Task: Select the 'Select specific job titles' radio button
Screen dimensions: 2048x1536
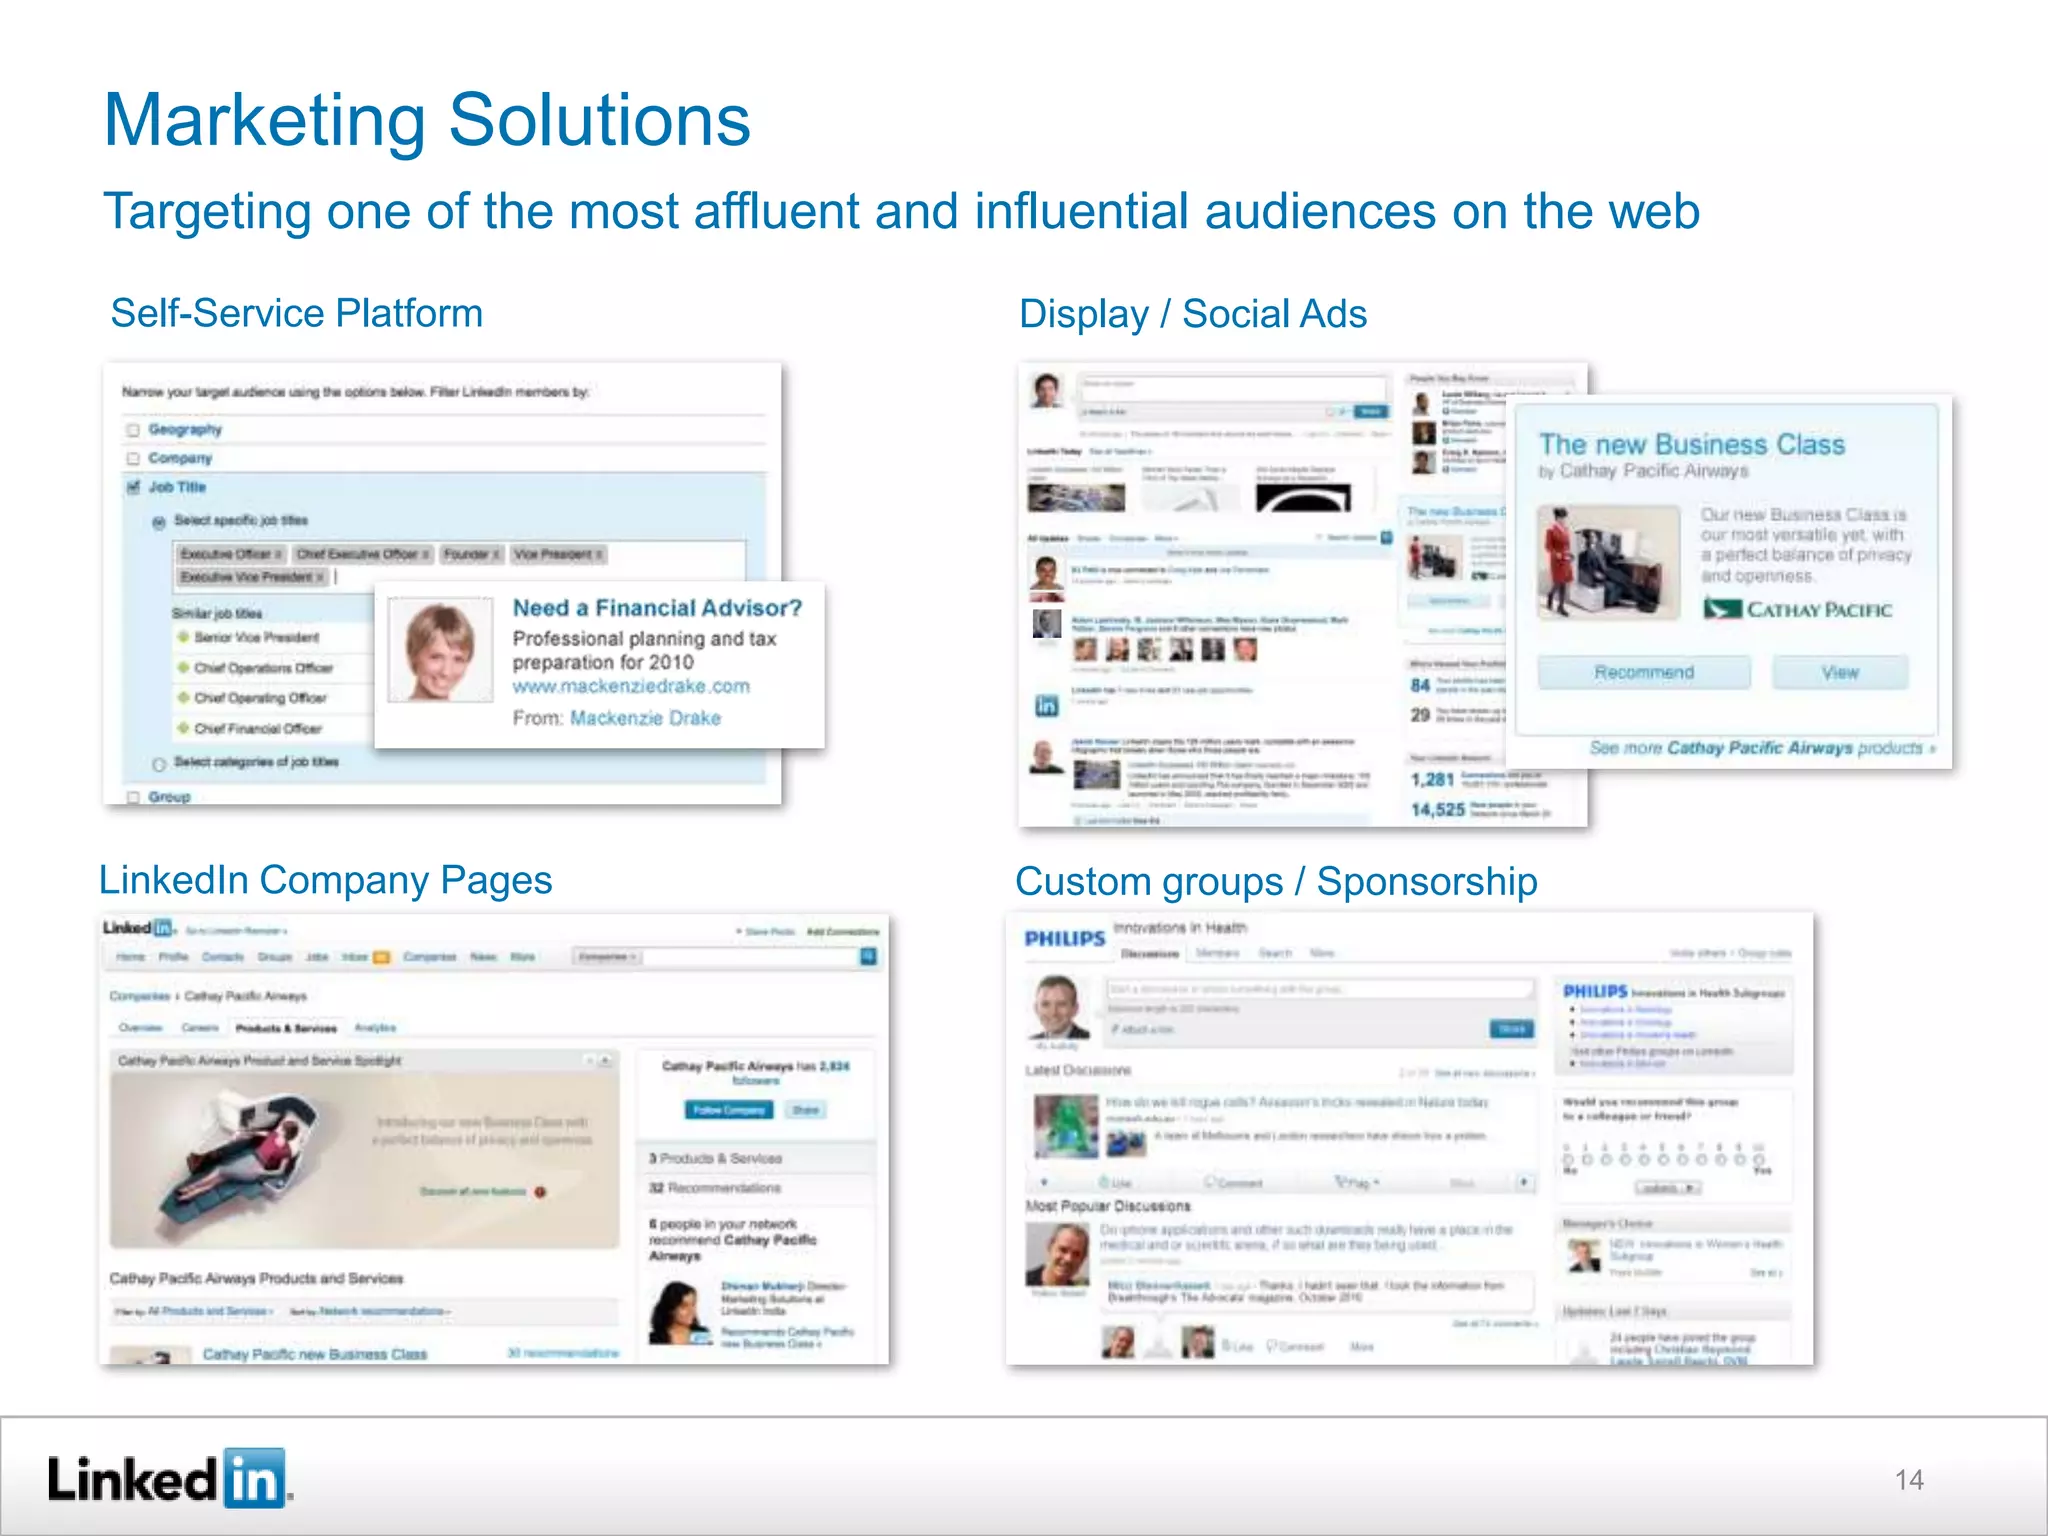Action: [158, 521]
